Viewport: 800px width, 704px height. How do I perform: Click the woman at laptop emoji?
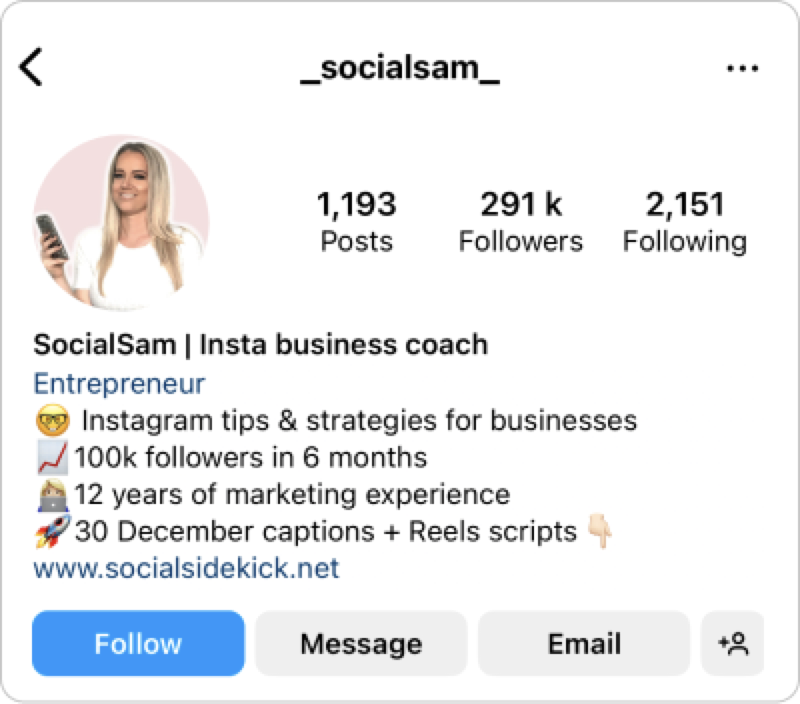[50, 495]
